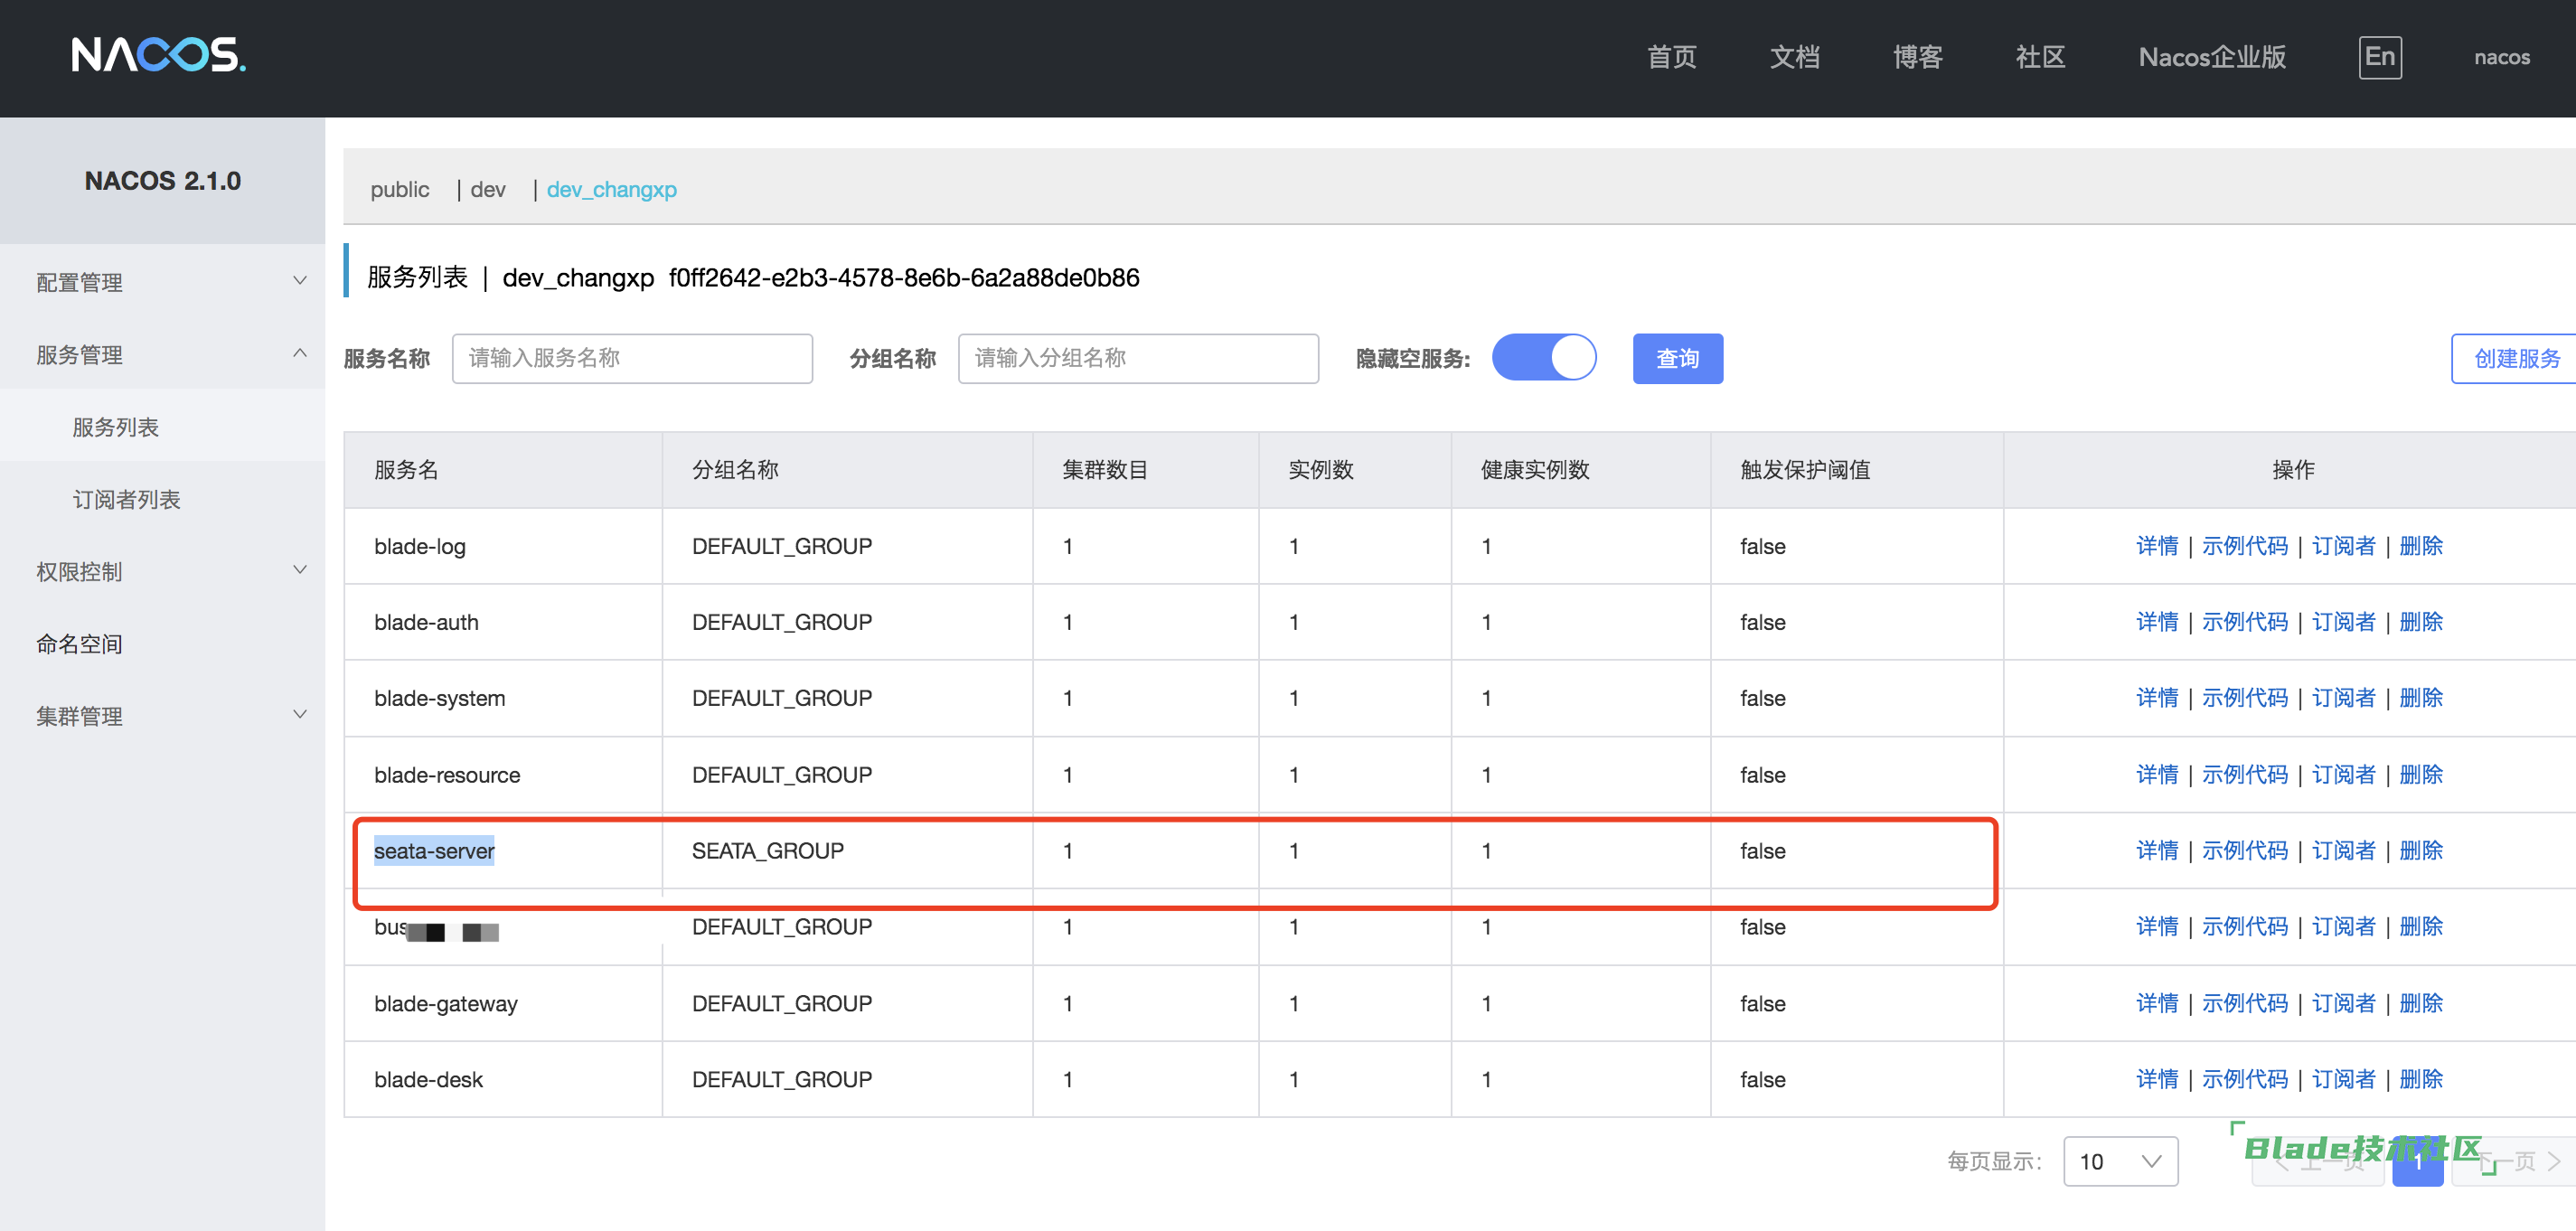Open 示例代码 for blade-log
Screen dimensions: 2576x1231
[2244, 545]
